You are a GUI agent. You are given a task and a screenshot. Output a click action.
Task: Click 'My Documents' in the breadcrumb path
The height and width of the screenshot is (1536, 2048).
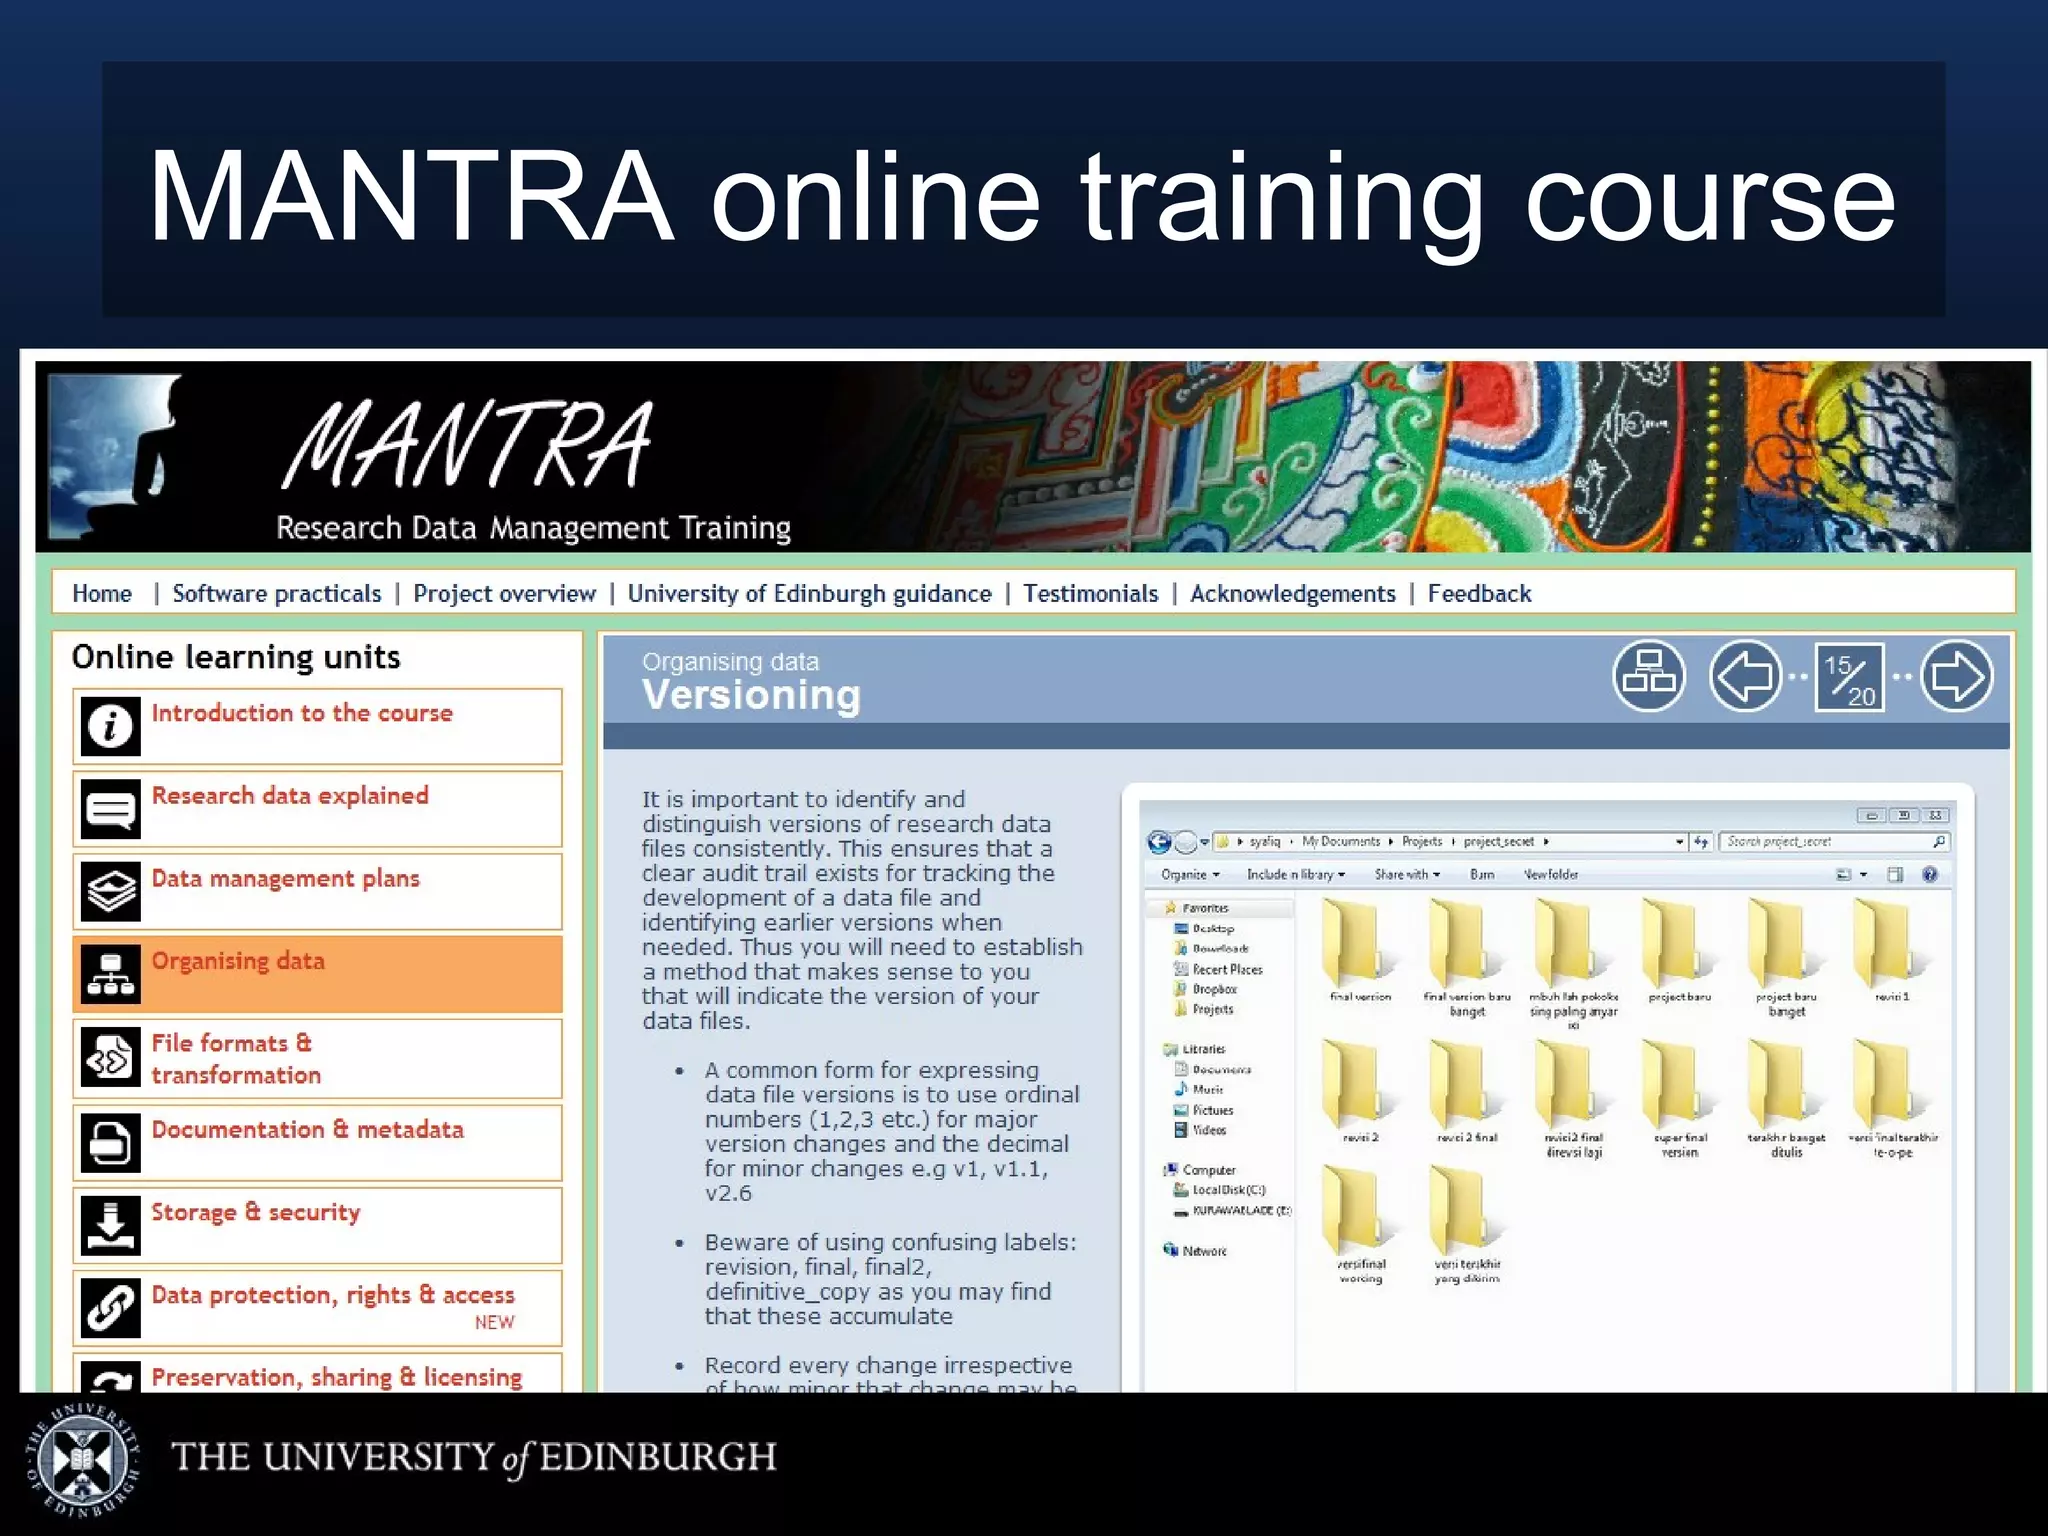(1341, 842)
